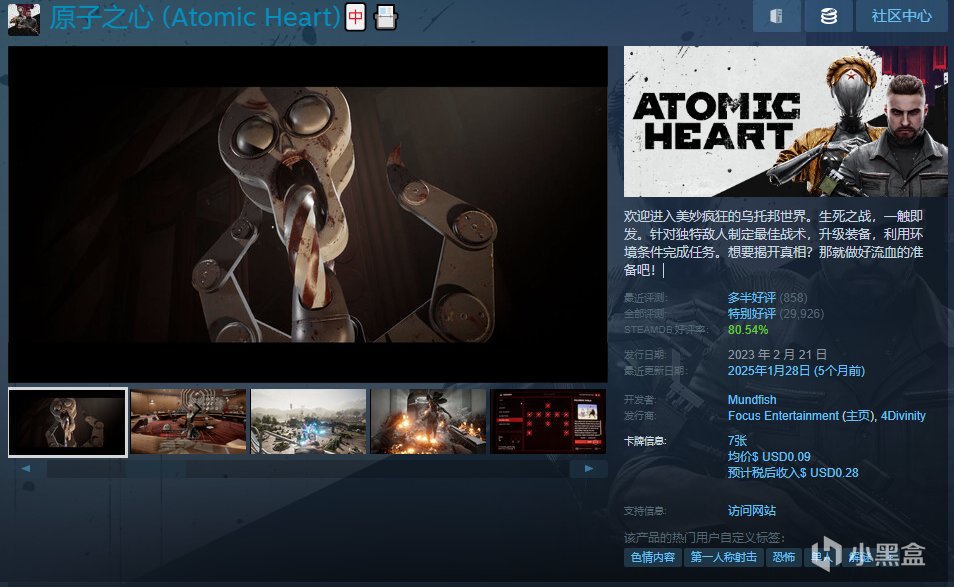954x587 pixels.
Task: Select the fourth thumbnail with fiery combat
Action: coord(428,422)
